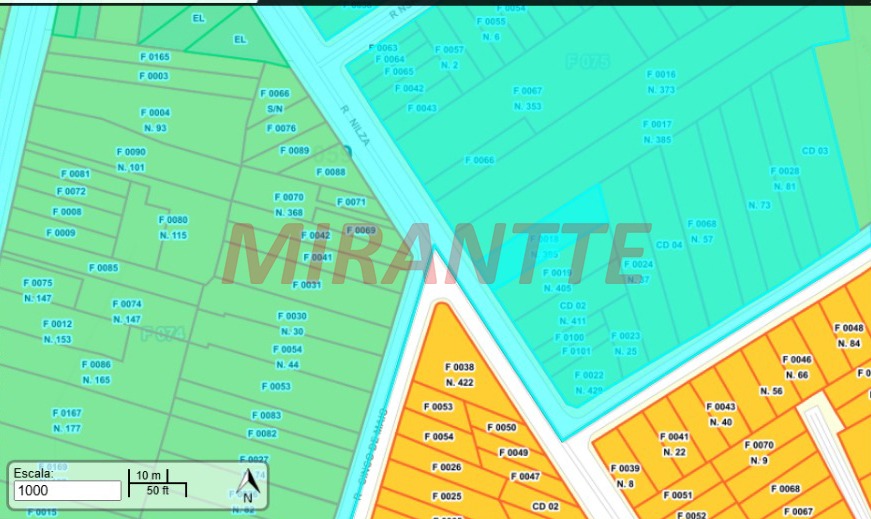Click the Escala scale input field

pyautogui.click(x=68, y=491)
